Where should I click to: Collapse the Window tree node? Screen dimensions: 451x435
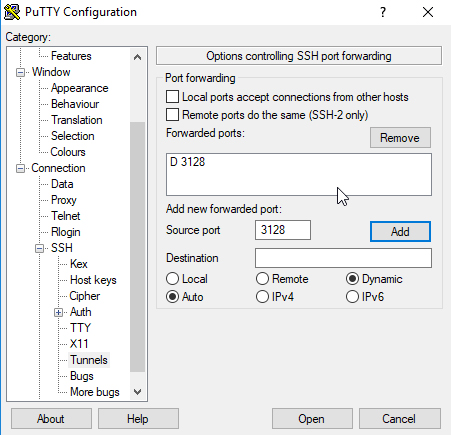tap(21, 72)
